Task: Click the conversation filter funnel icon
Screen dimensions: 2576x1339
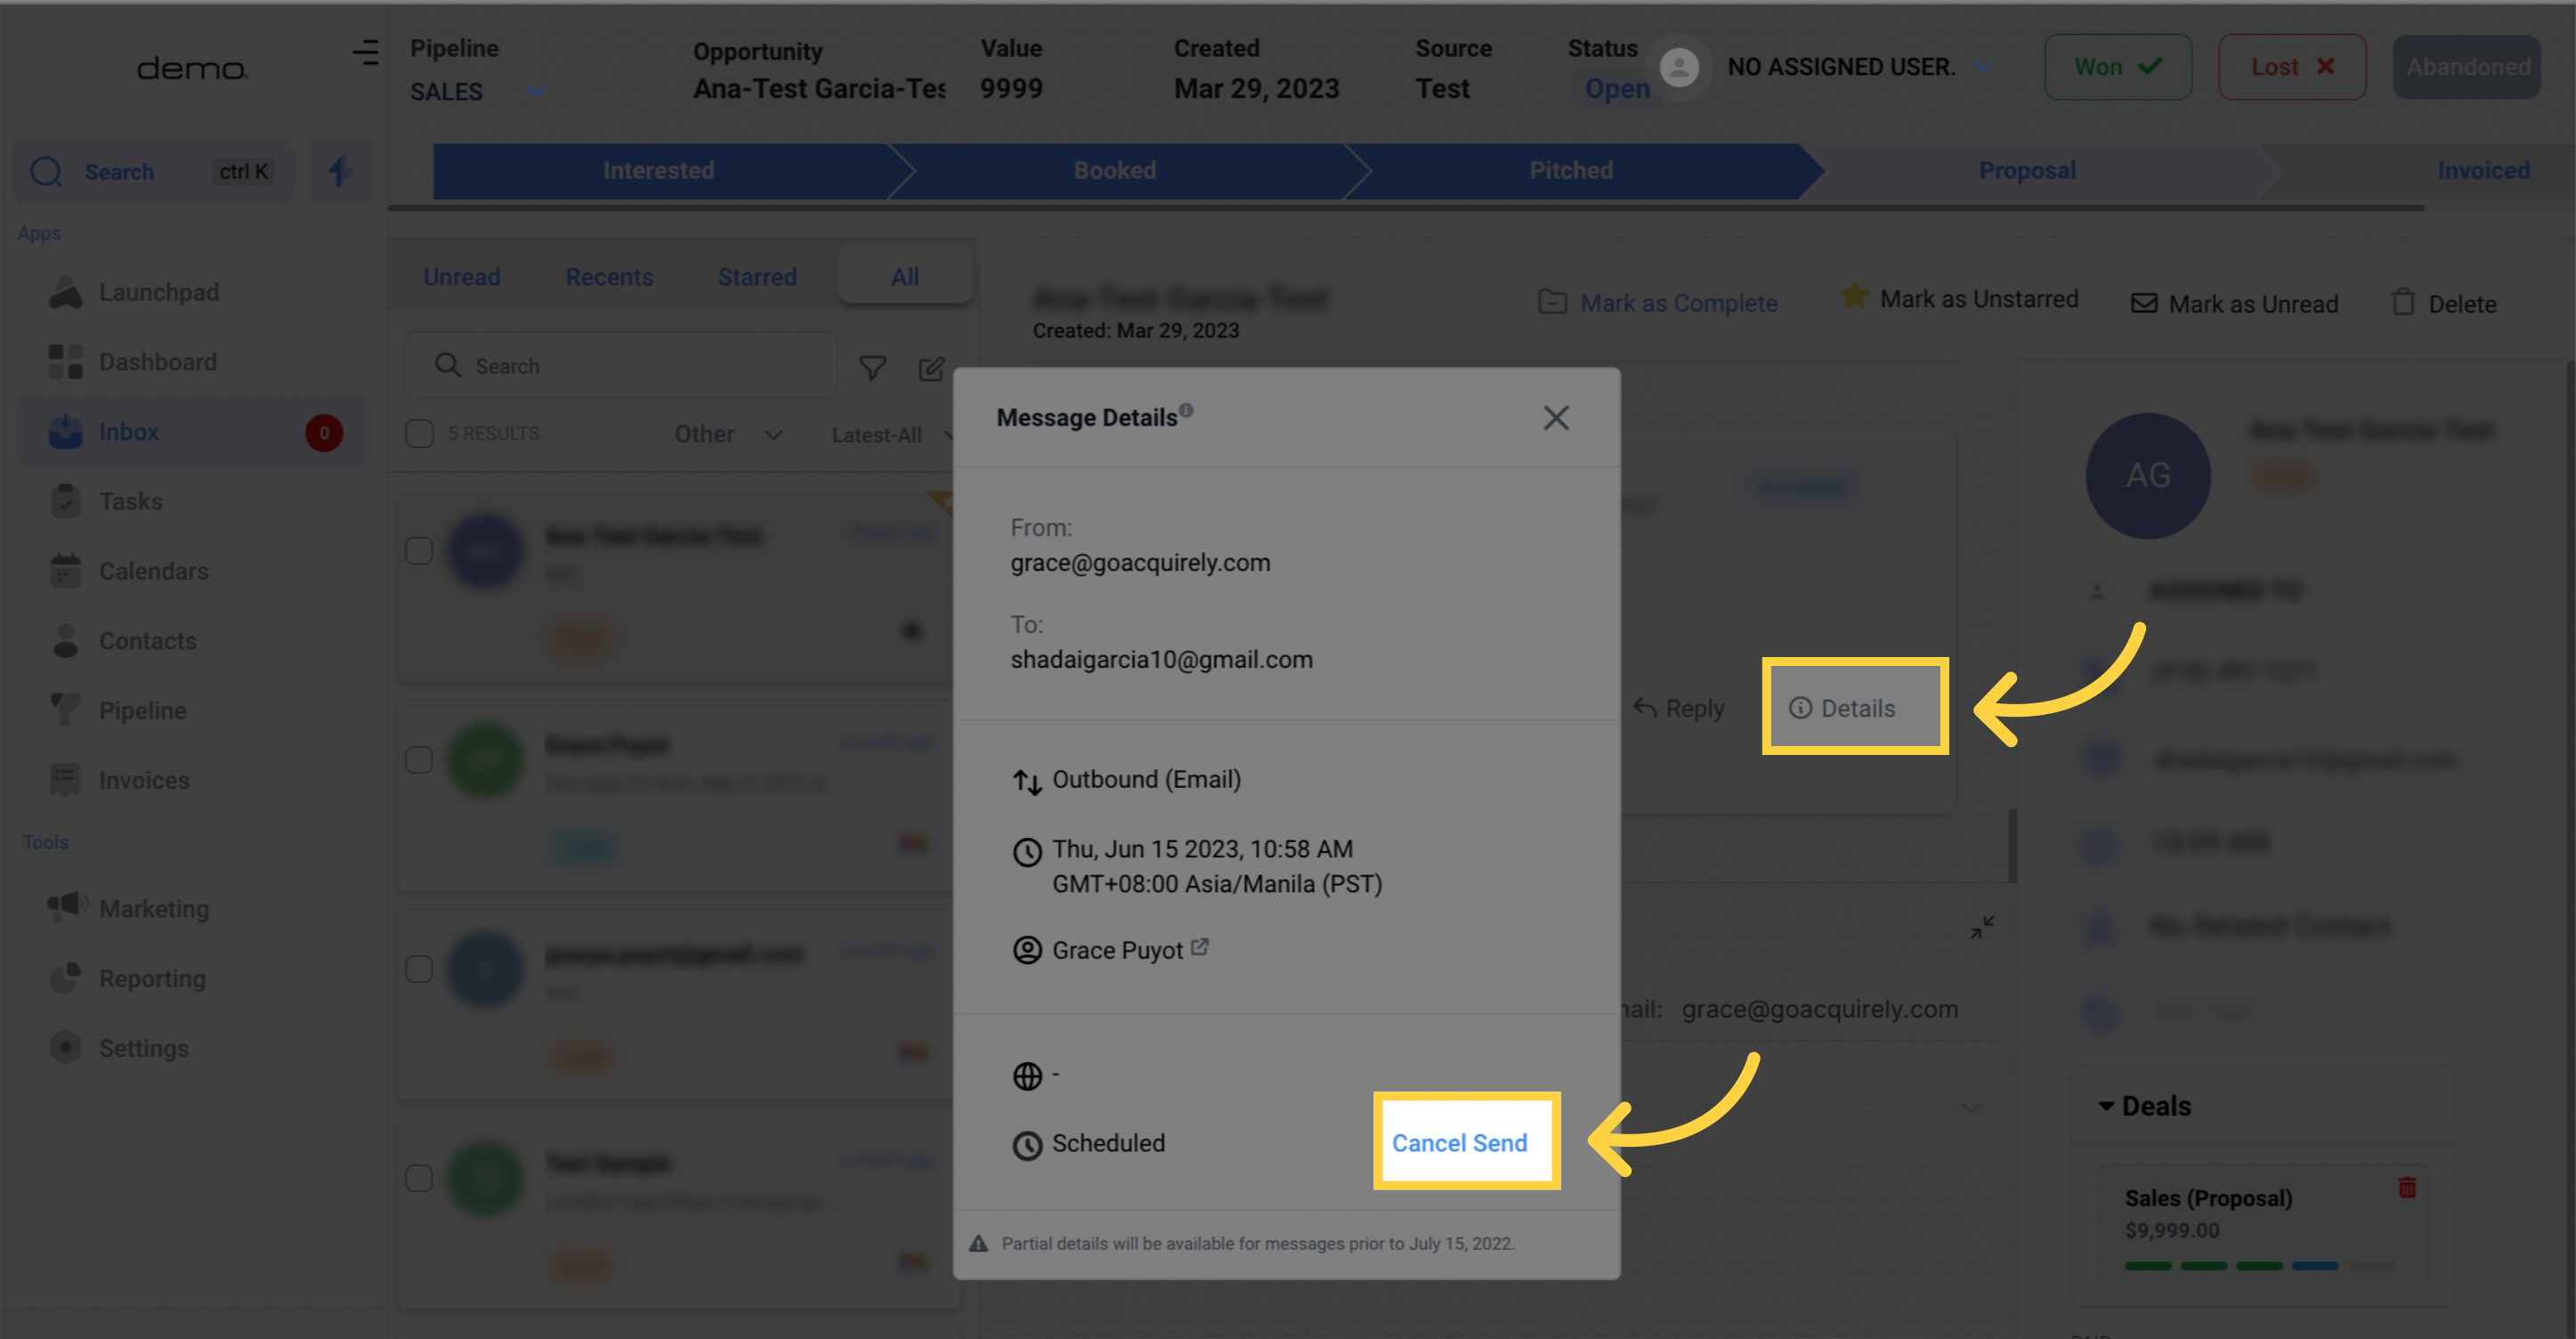Action: [x=872, y=367]
